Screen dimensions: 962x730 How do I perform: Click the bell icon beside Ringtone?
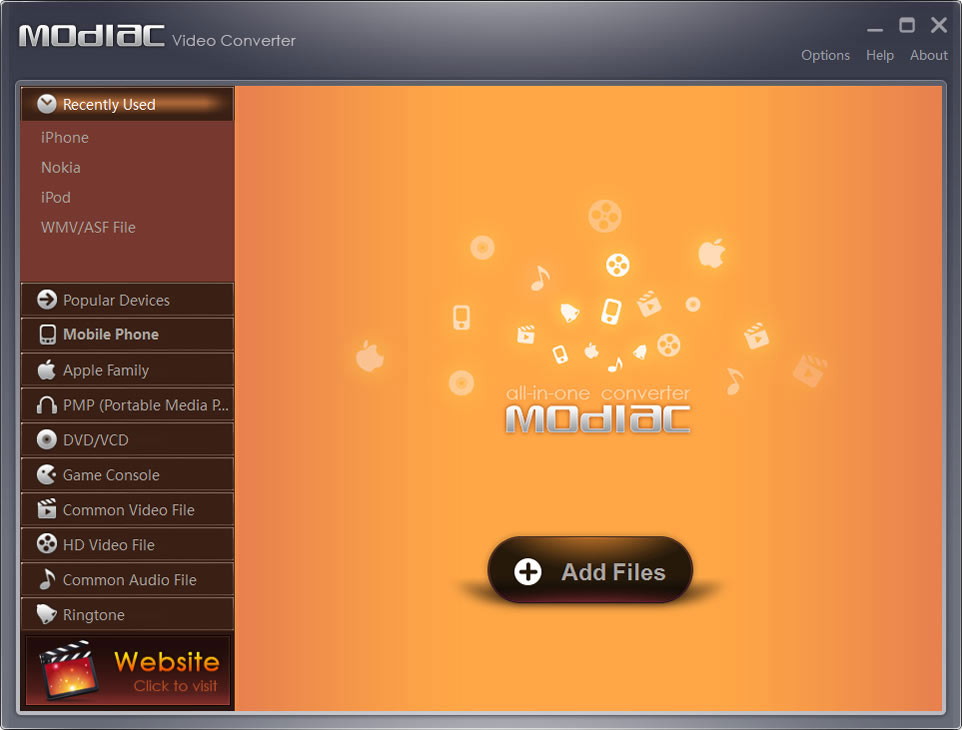pyautogui.click(x=47, y=615)
